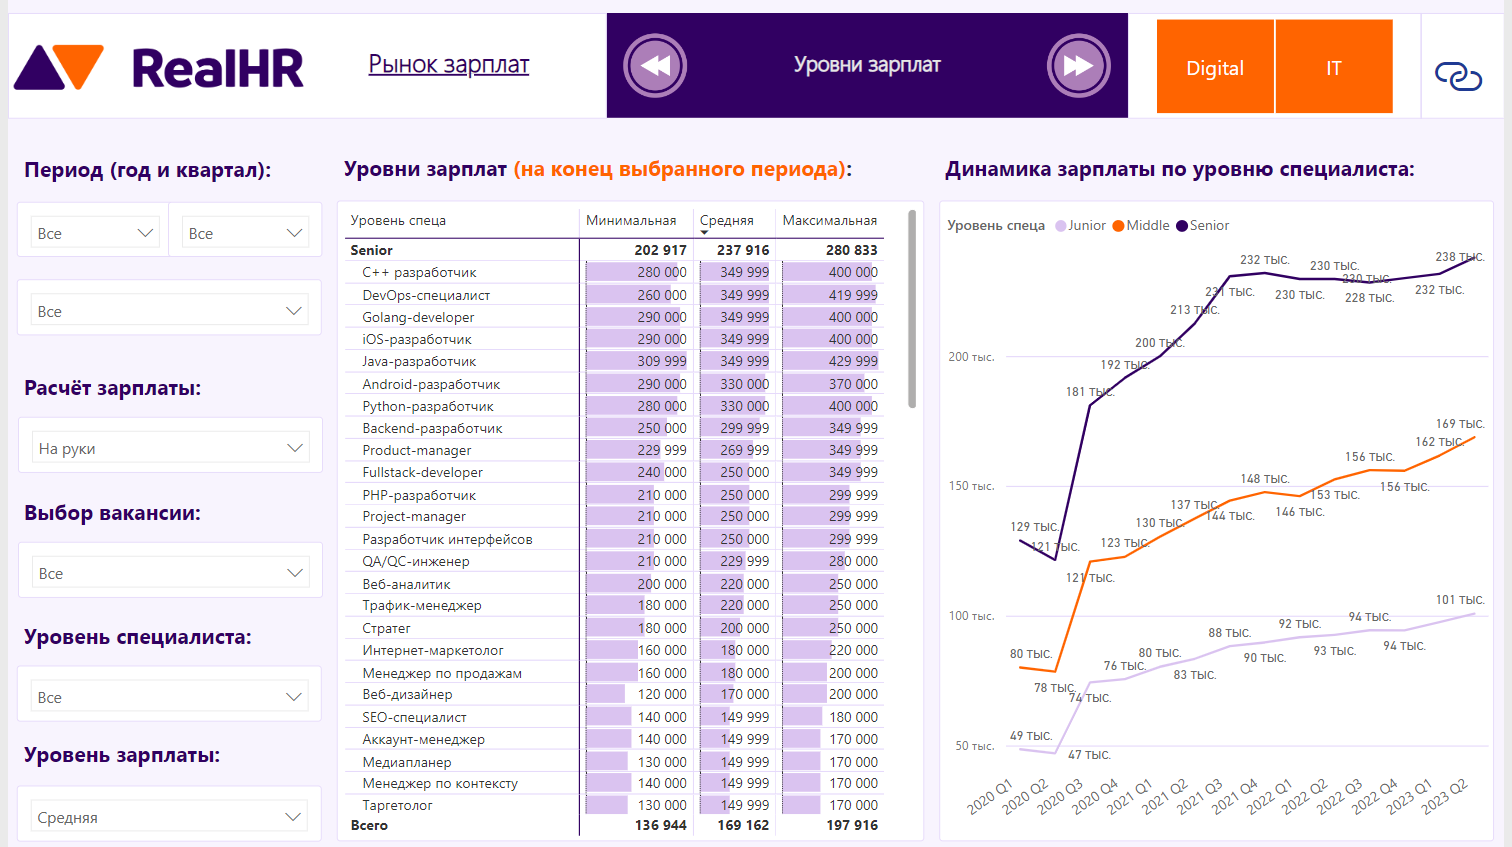Select the Трафик-менеджер row

click(614, 605)
